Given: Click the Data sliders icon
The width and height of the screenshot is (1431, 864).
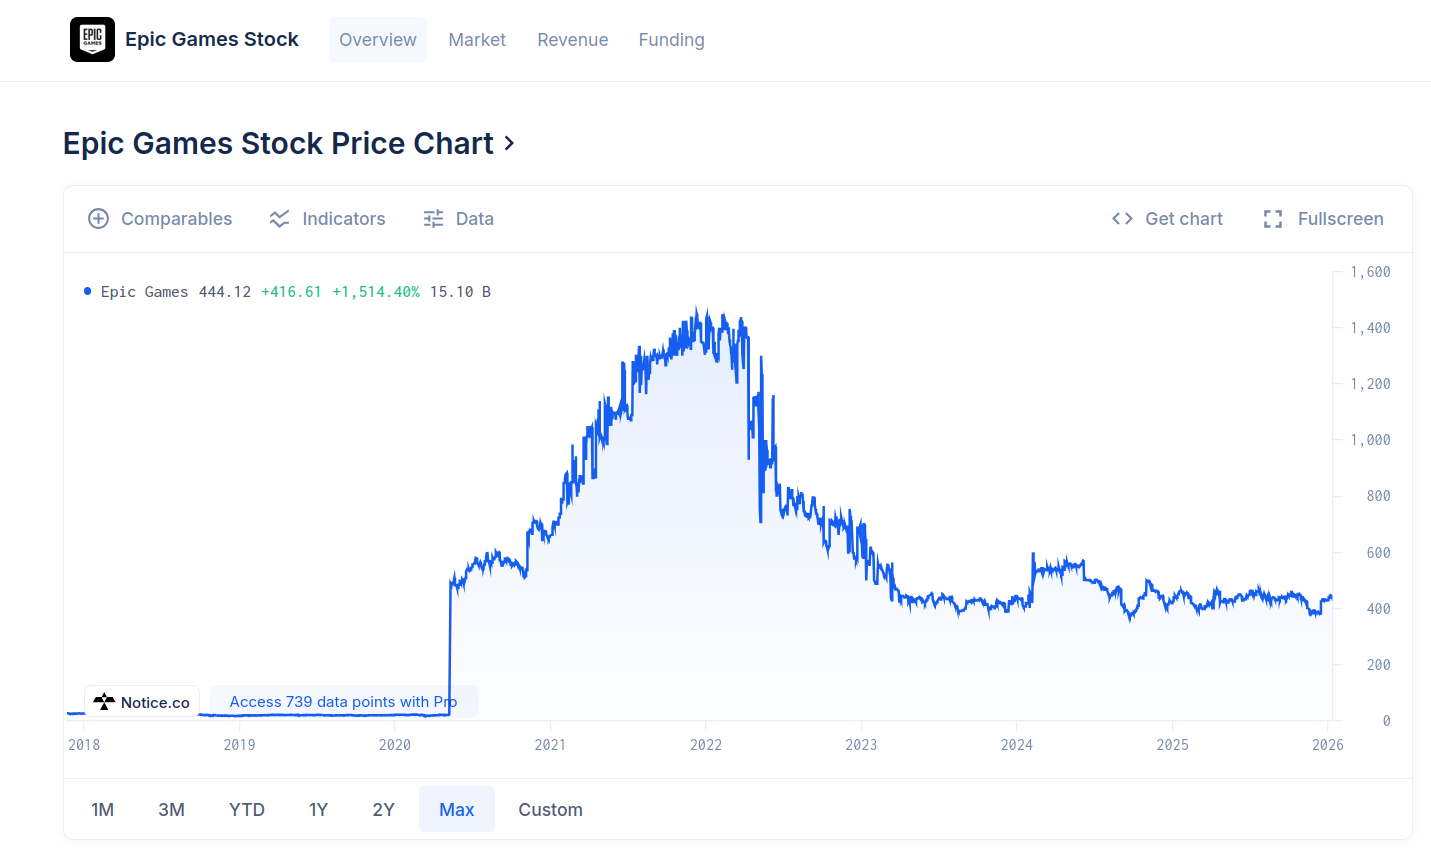Looking at the screenshot, I should tap(433, 219).
